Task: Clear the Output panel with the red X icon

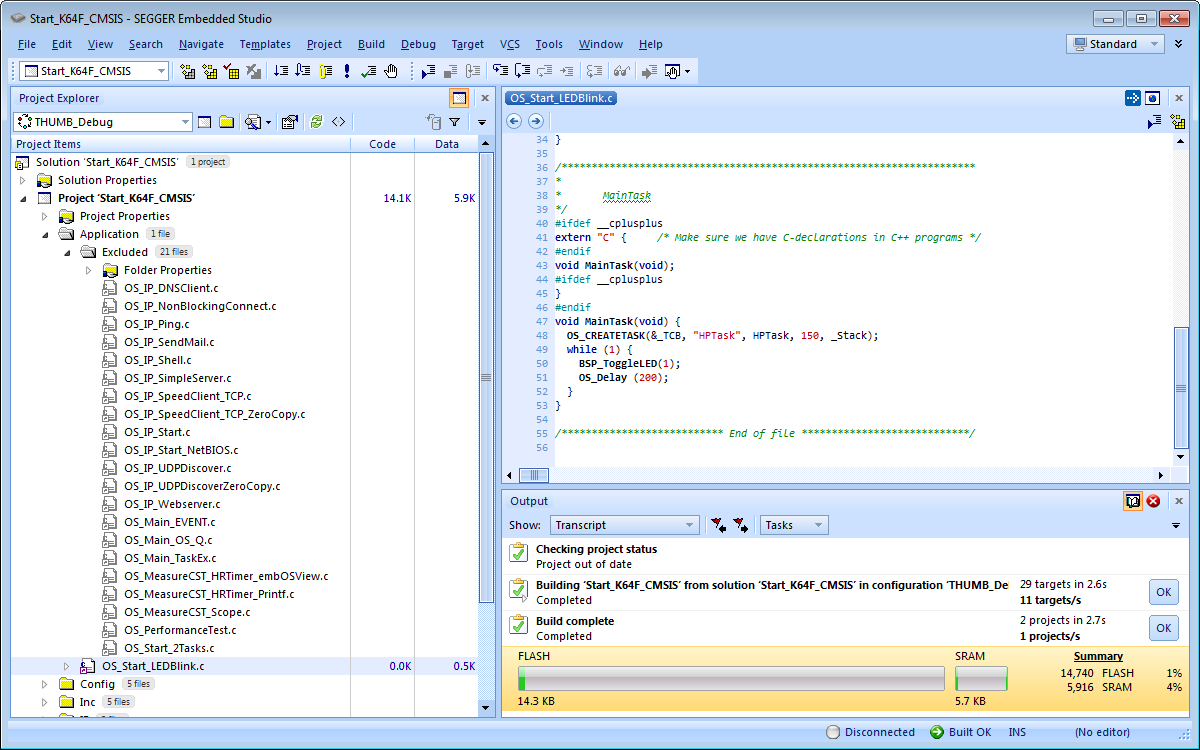Action: pos(1153,501)
